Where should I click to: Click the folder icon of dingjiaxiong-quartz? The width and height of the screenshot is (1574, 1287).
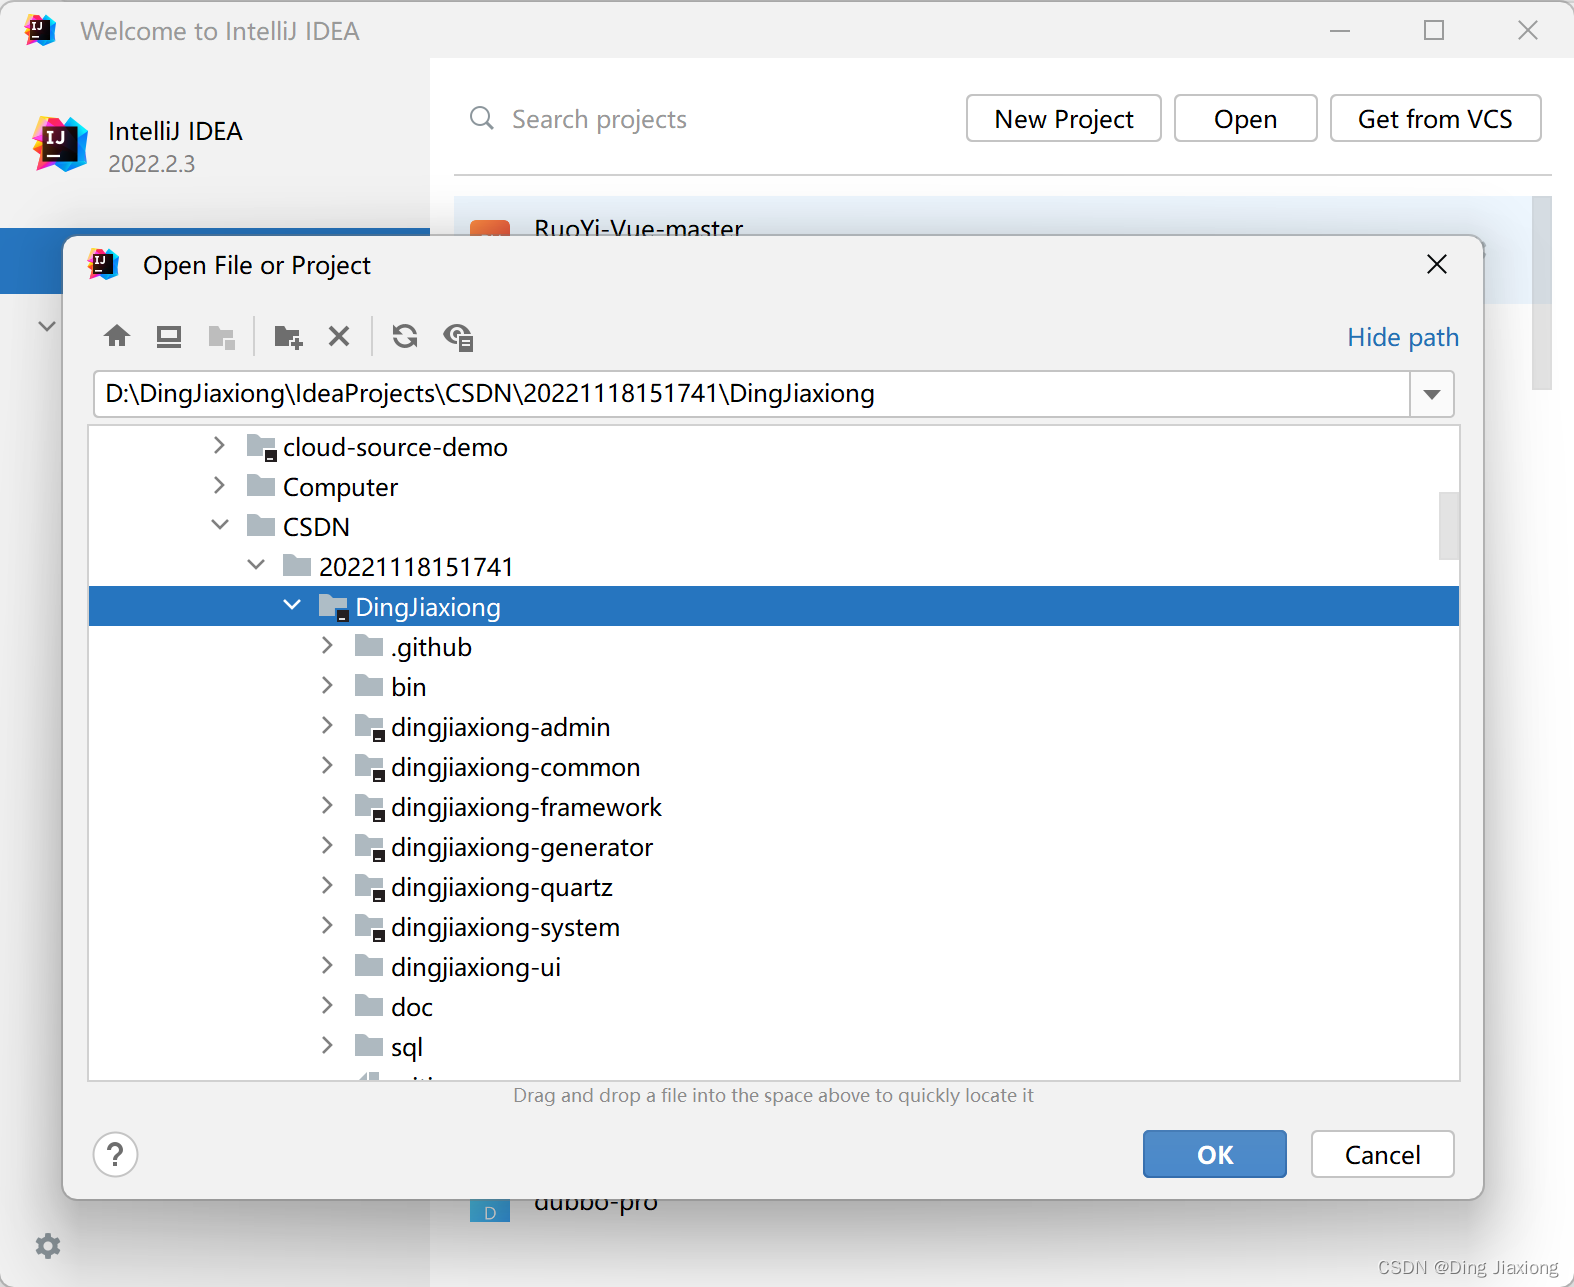[x=370, y=887]
